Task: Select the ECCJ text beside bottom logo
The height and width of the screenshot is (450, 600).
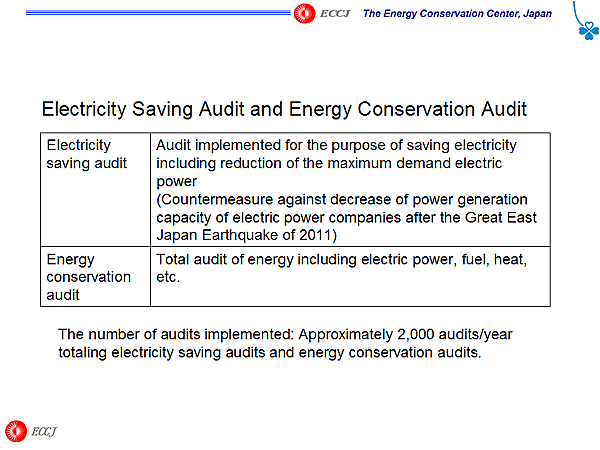Action: click(x=46, y=431)
